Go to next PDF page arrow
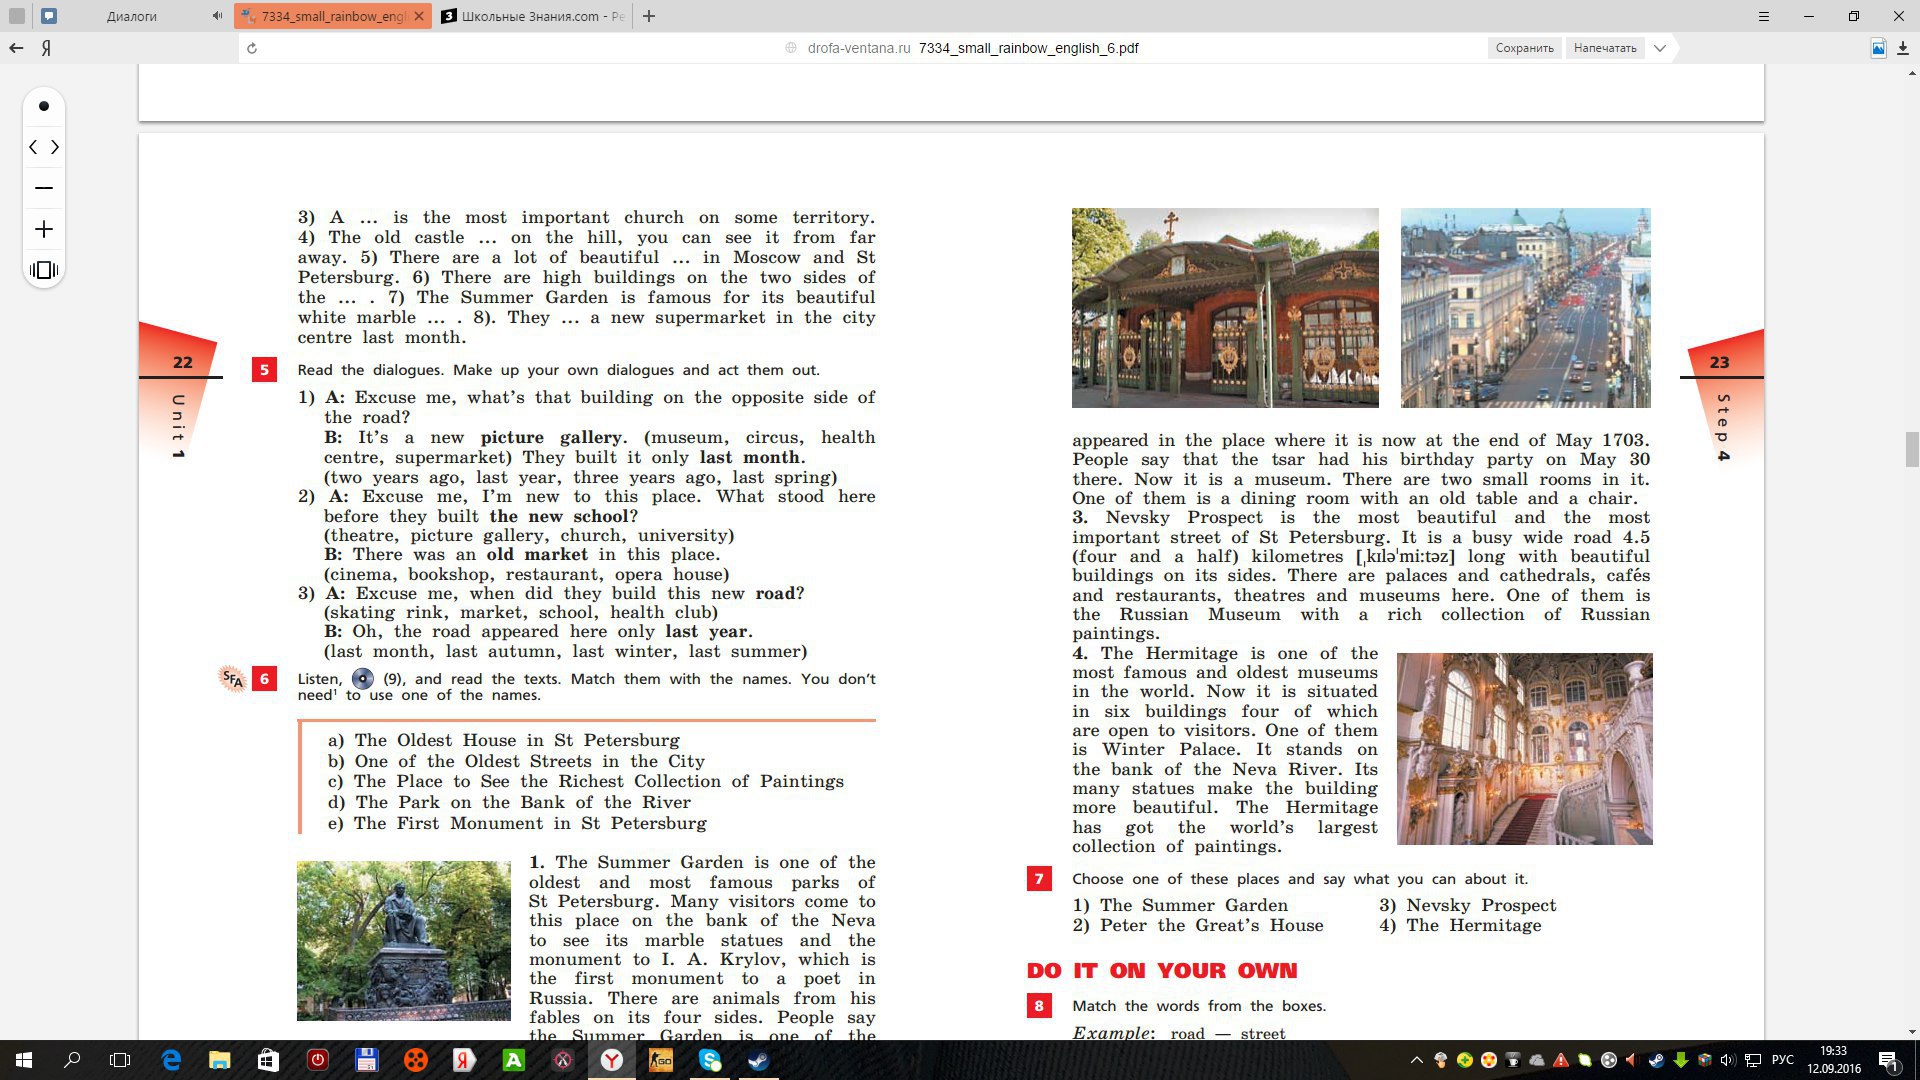 (x=55, y=147)
